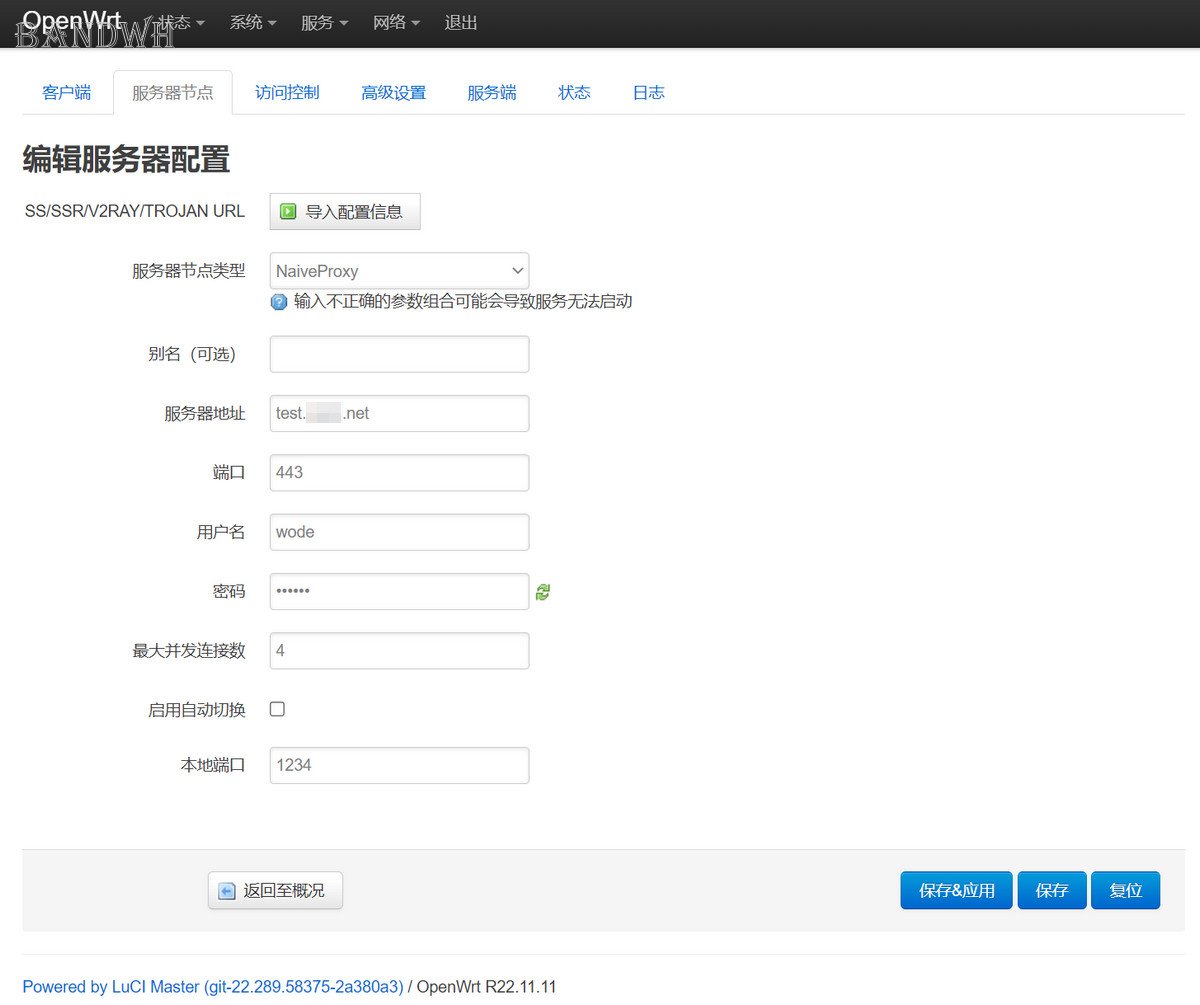Image resolution: width=1200 pixels, height=1005 pixels.
Task: Click the 保存&应用 button
Action: (x=957, y=890)
